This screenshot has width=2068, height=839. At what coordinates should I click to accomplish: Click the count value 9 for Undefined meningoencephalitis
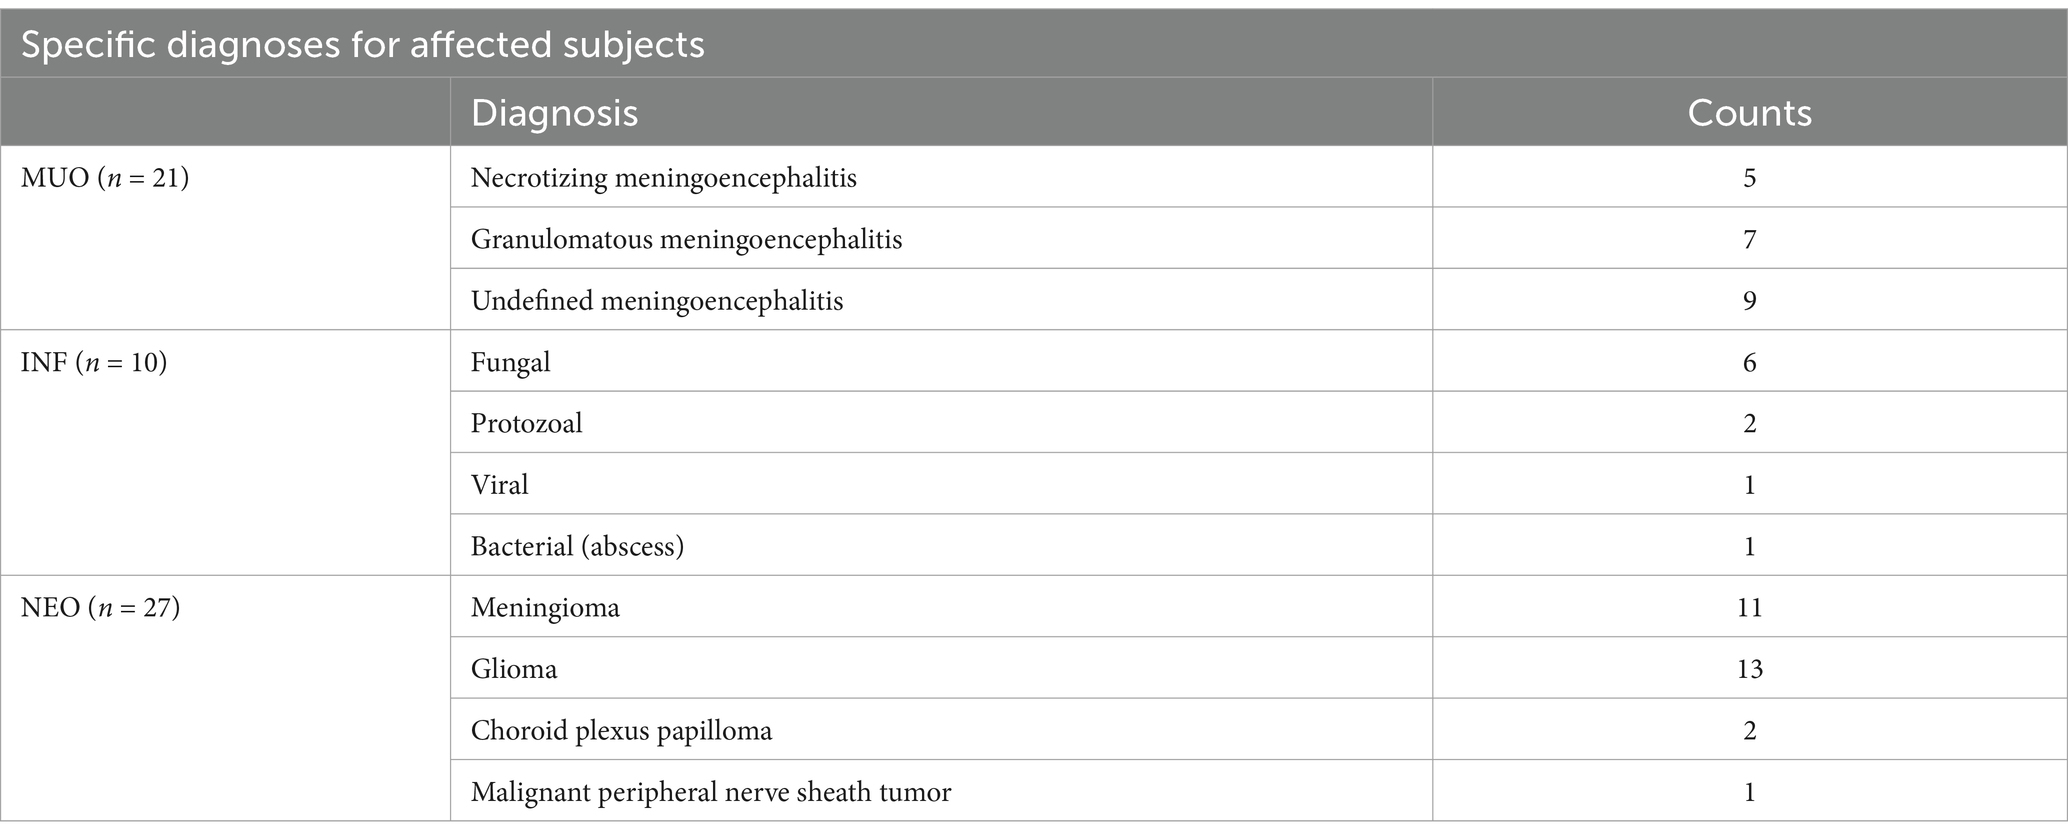(x=1749, y=301)
